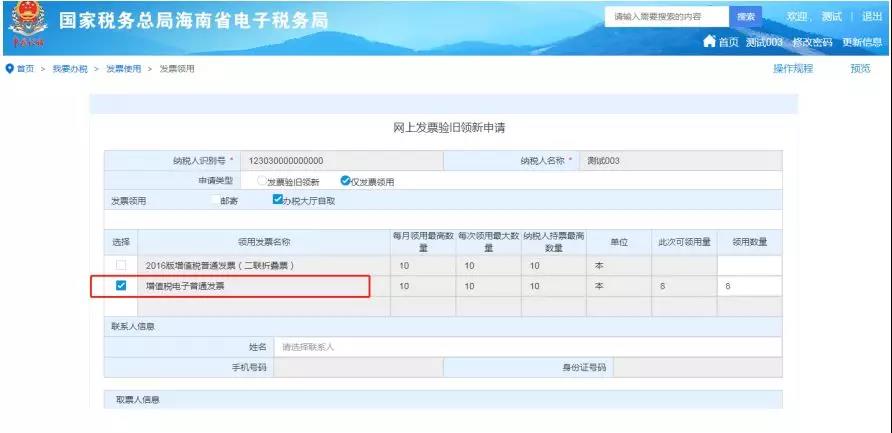Click the 网上发票验旧领新申请 form title
892x433 pixels.
point(449,128)
